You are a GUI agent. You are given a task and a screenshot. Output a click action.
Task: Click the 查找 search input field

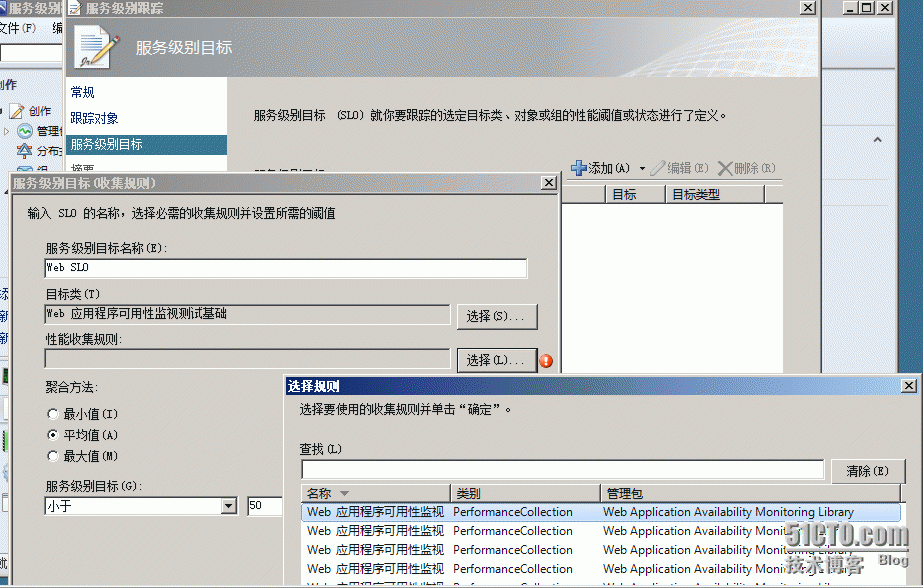[x=562, y=470]
